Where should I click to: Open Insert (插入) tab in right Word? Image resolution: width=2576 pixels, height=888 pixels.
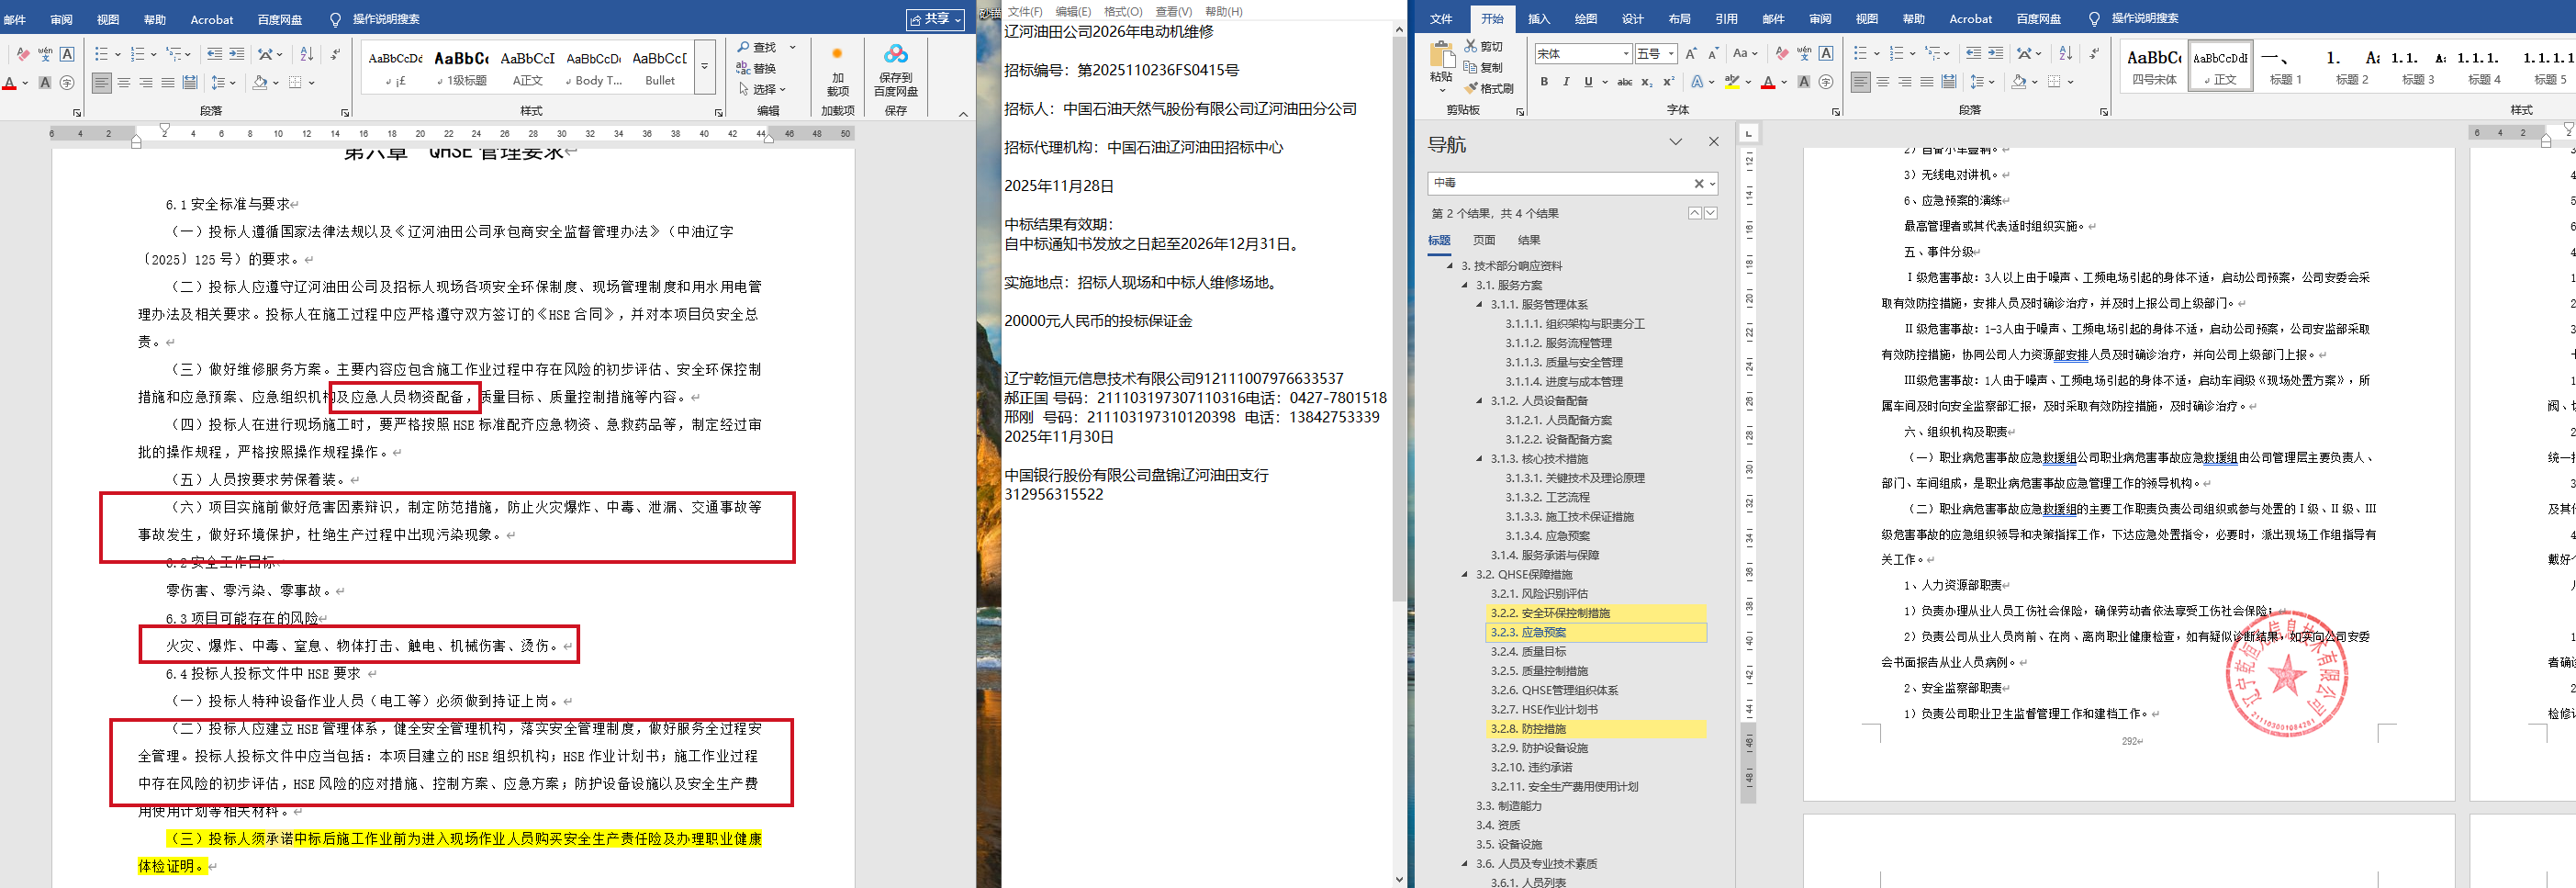(1539, 19)
